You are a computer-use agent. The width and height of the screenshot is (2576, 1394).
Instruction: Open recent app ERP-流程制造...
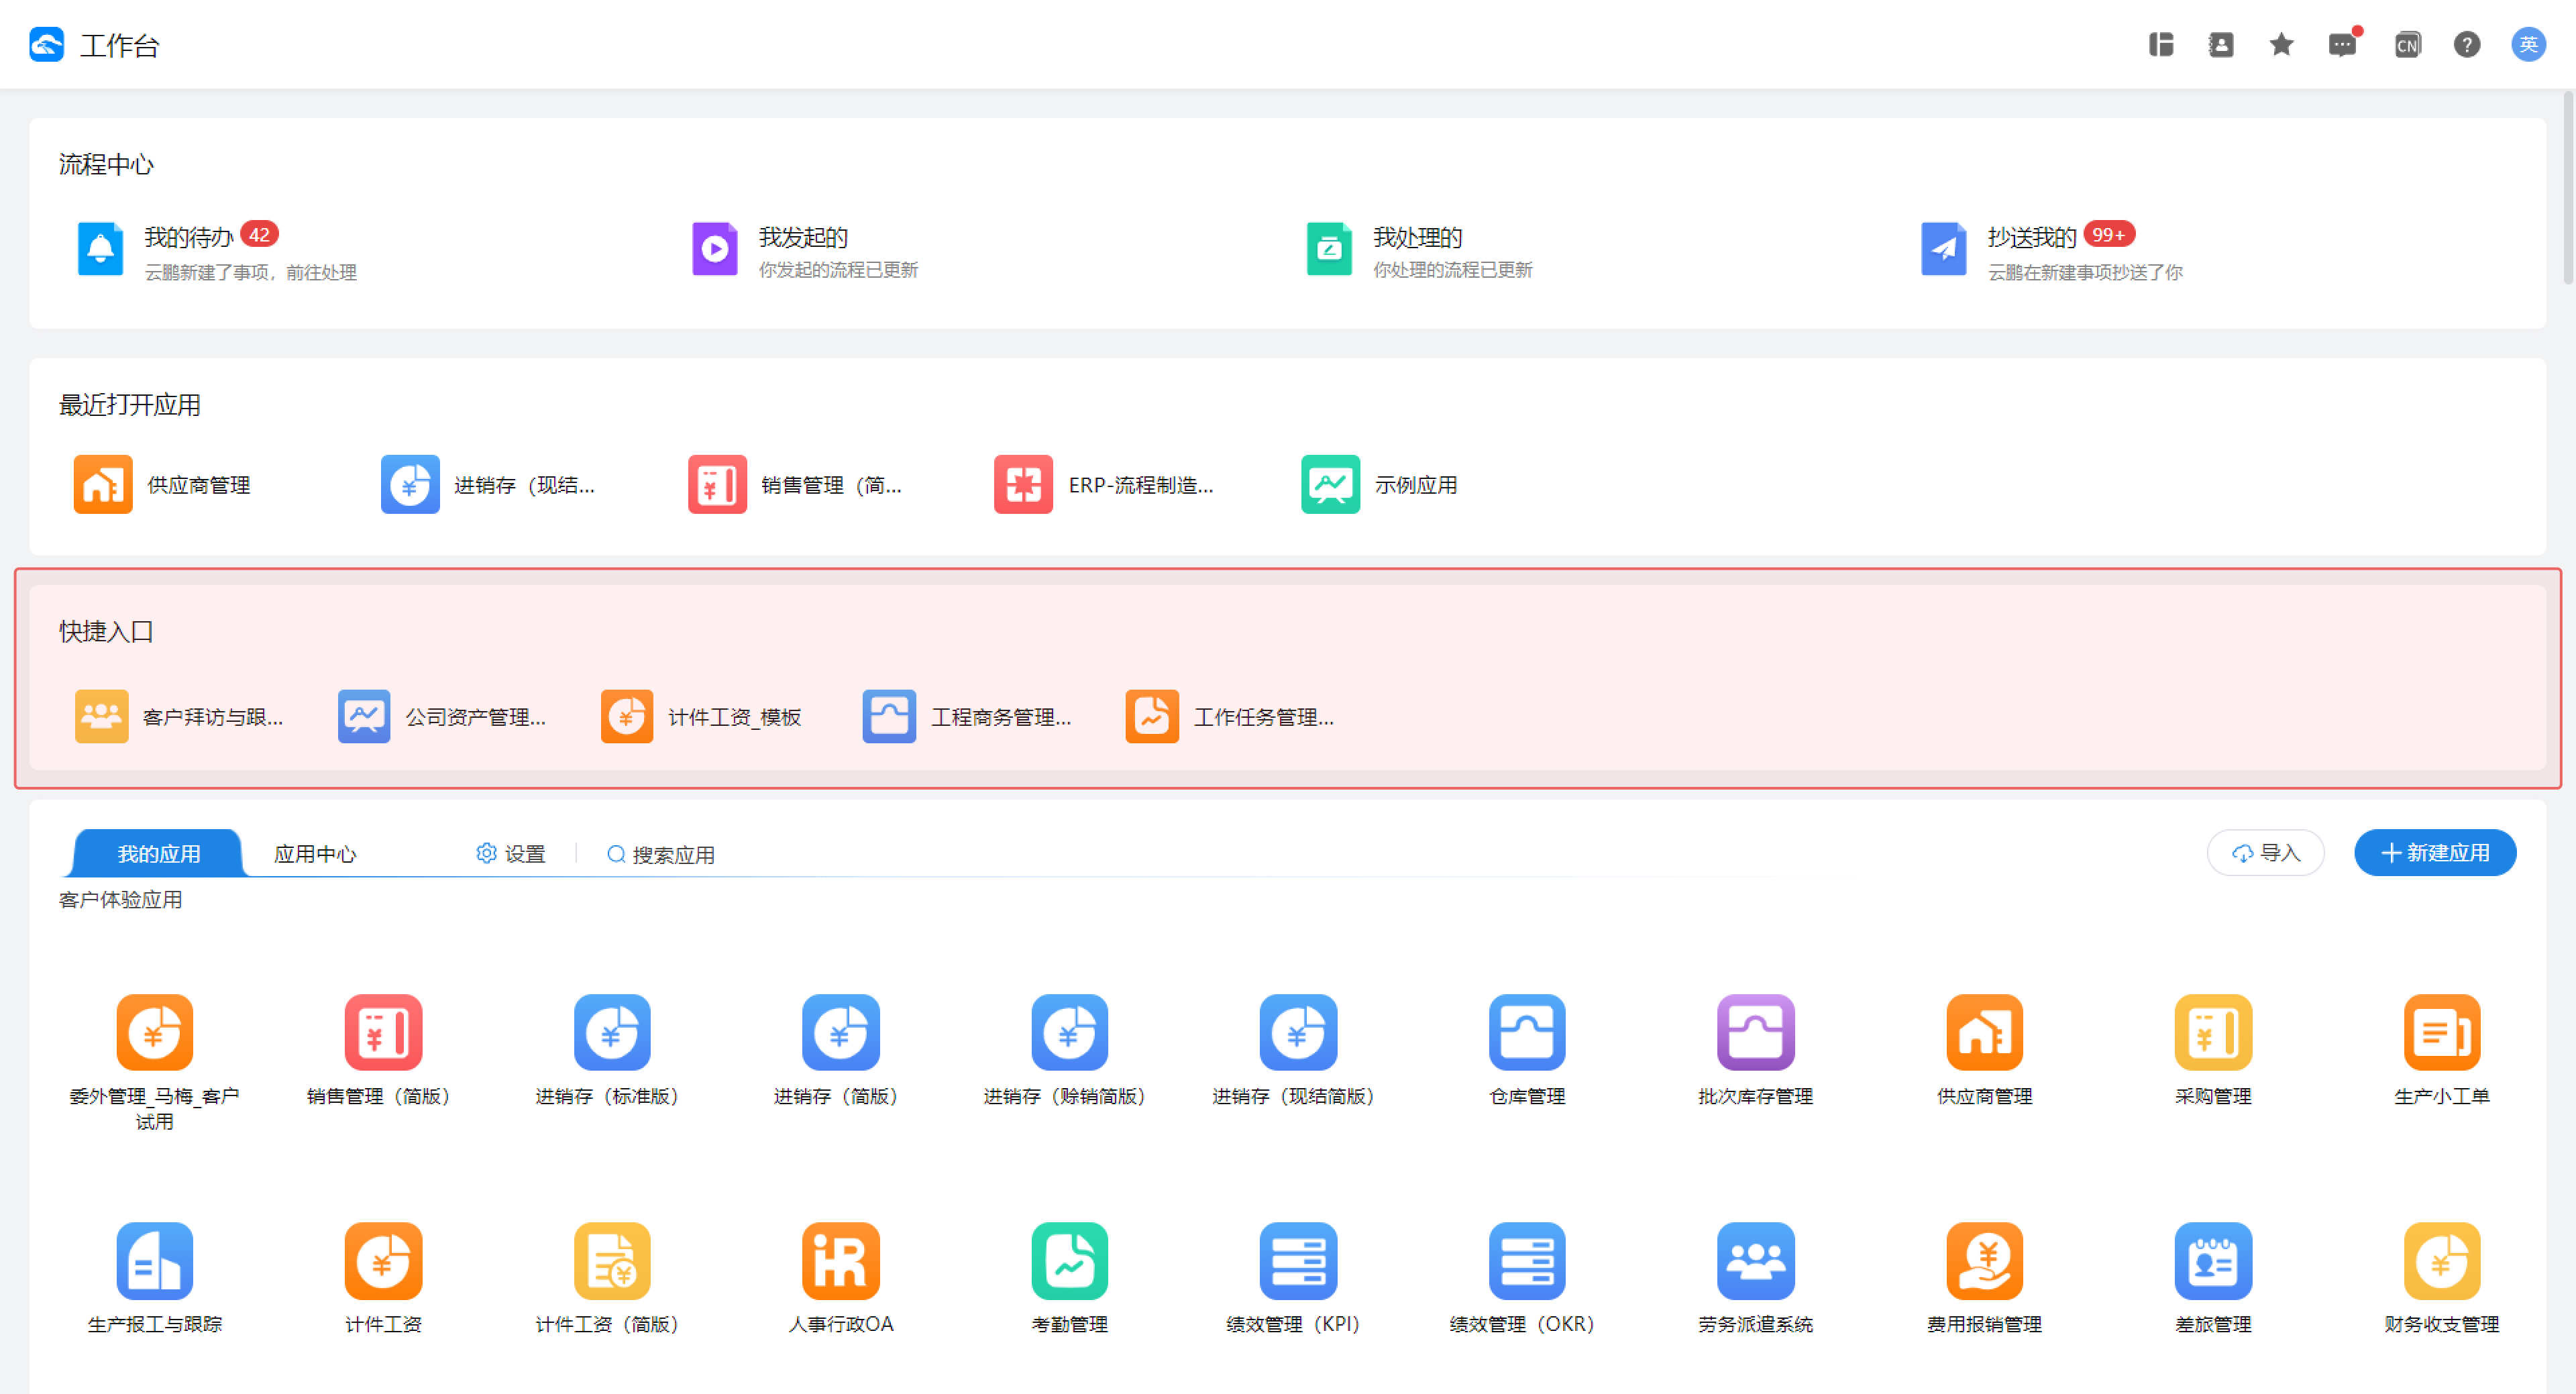(x=1104, y=485)
